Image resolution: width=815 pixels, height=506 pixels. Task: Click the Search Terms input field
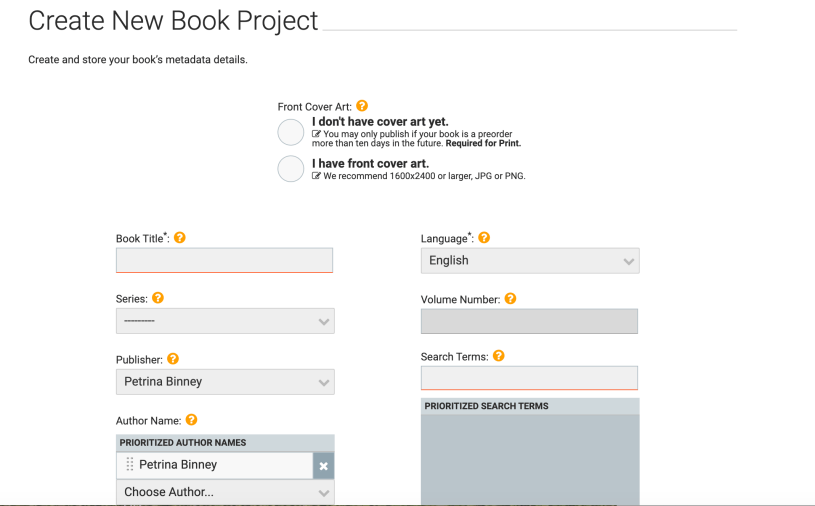coord(529,378)
